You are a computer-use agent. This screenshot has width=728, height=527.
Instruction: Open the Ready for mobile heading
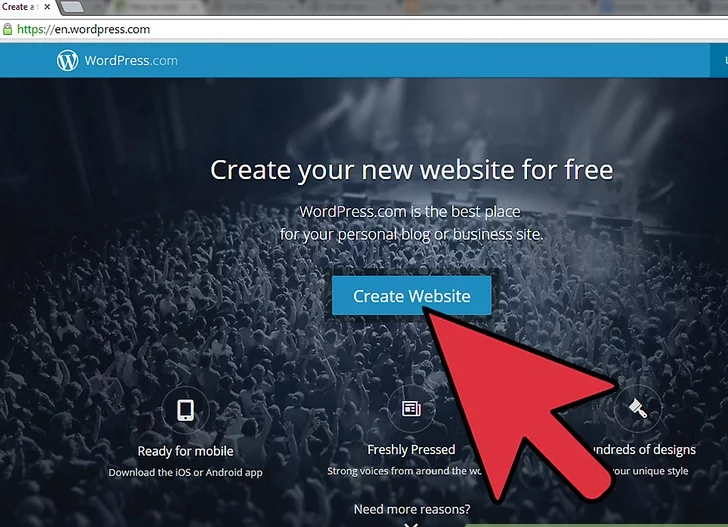[185, 451]
